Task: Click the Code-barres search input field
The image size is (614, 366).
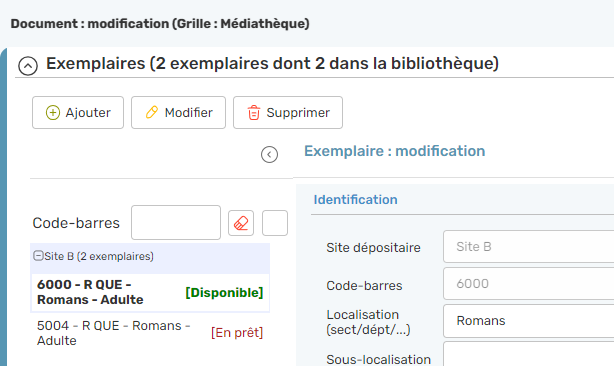Action: [x=176, y=222]
